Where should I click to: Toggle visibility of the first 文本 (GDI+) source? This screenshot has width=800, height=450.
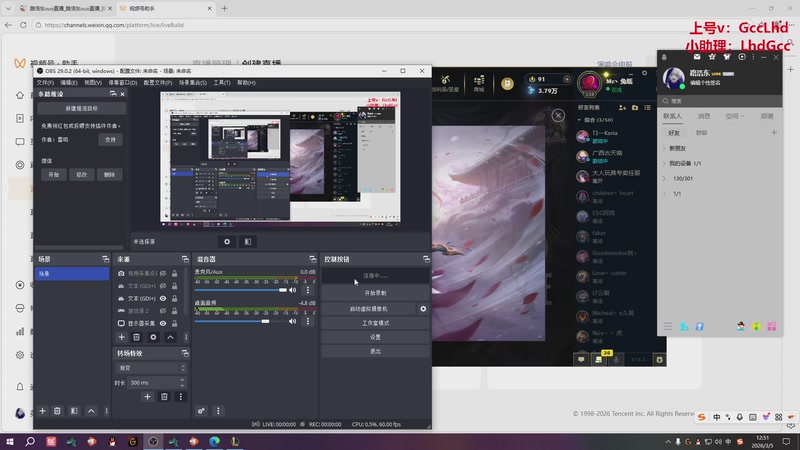(x=163, y=286)
